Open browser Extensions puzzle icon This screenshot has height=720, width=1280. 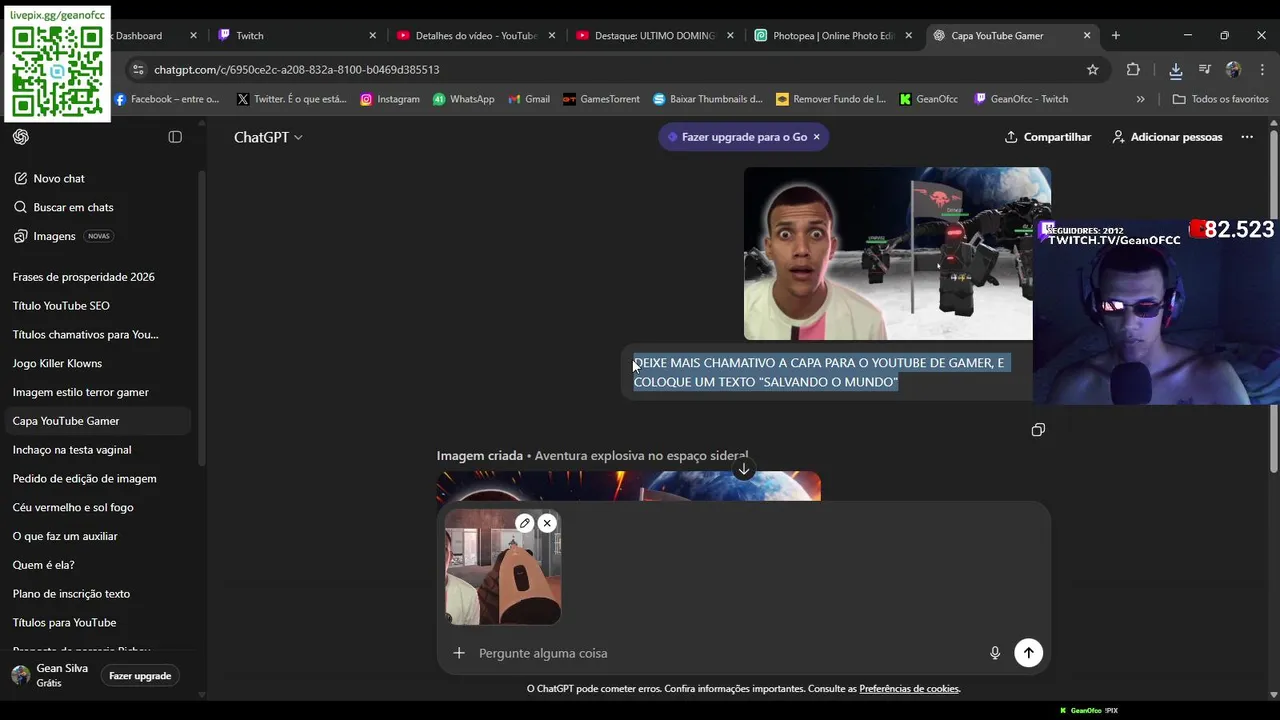[1133, 70]
